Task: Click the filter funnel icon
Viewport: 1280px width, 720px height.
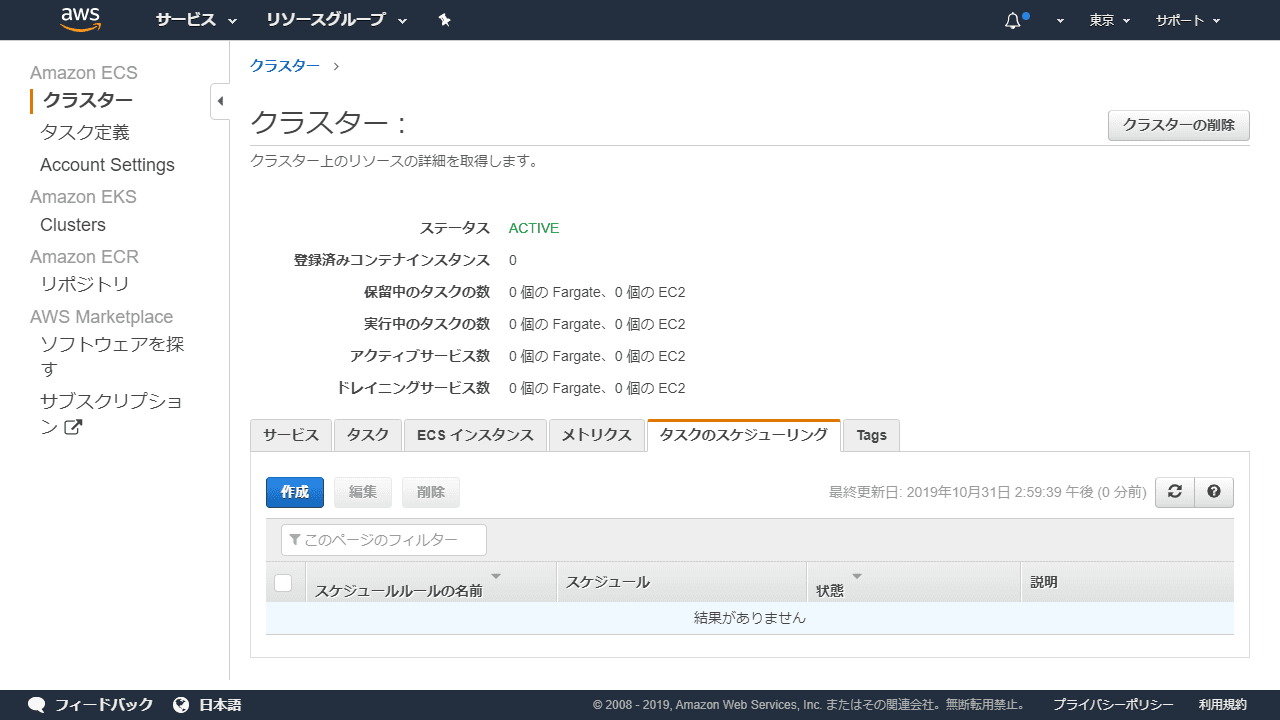Action: tap(295, 540)
